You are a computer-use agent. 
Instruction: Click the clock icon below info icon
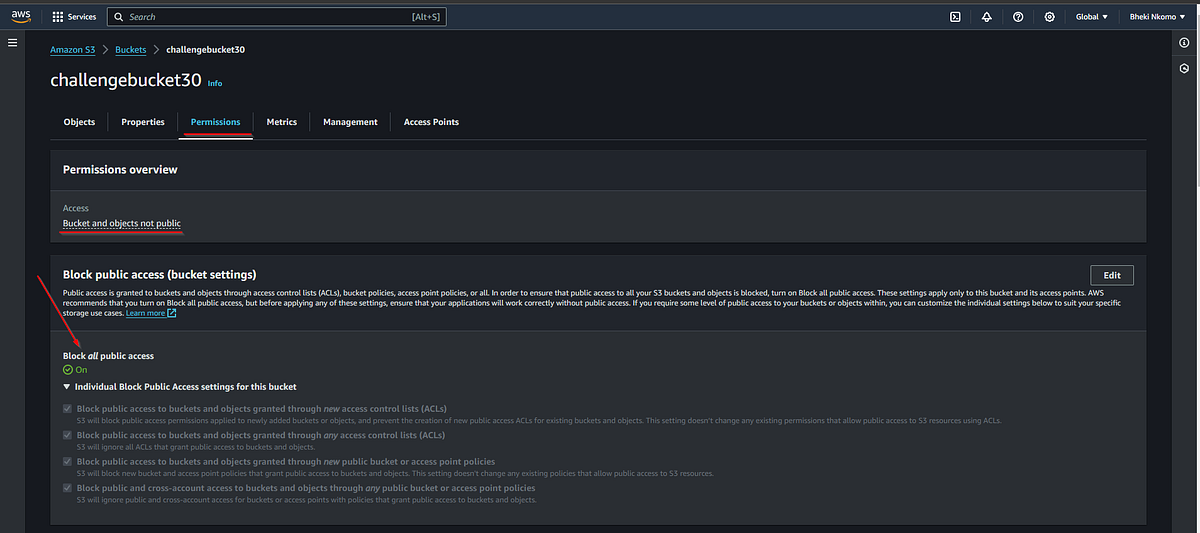1184,67
